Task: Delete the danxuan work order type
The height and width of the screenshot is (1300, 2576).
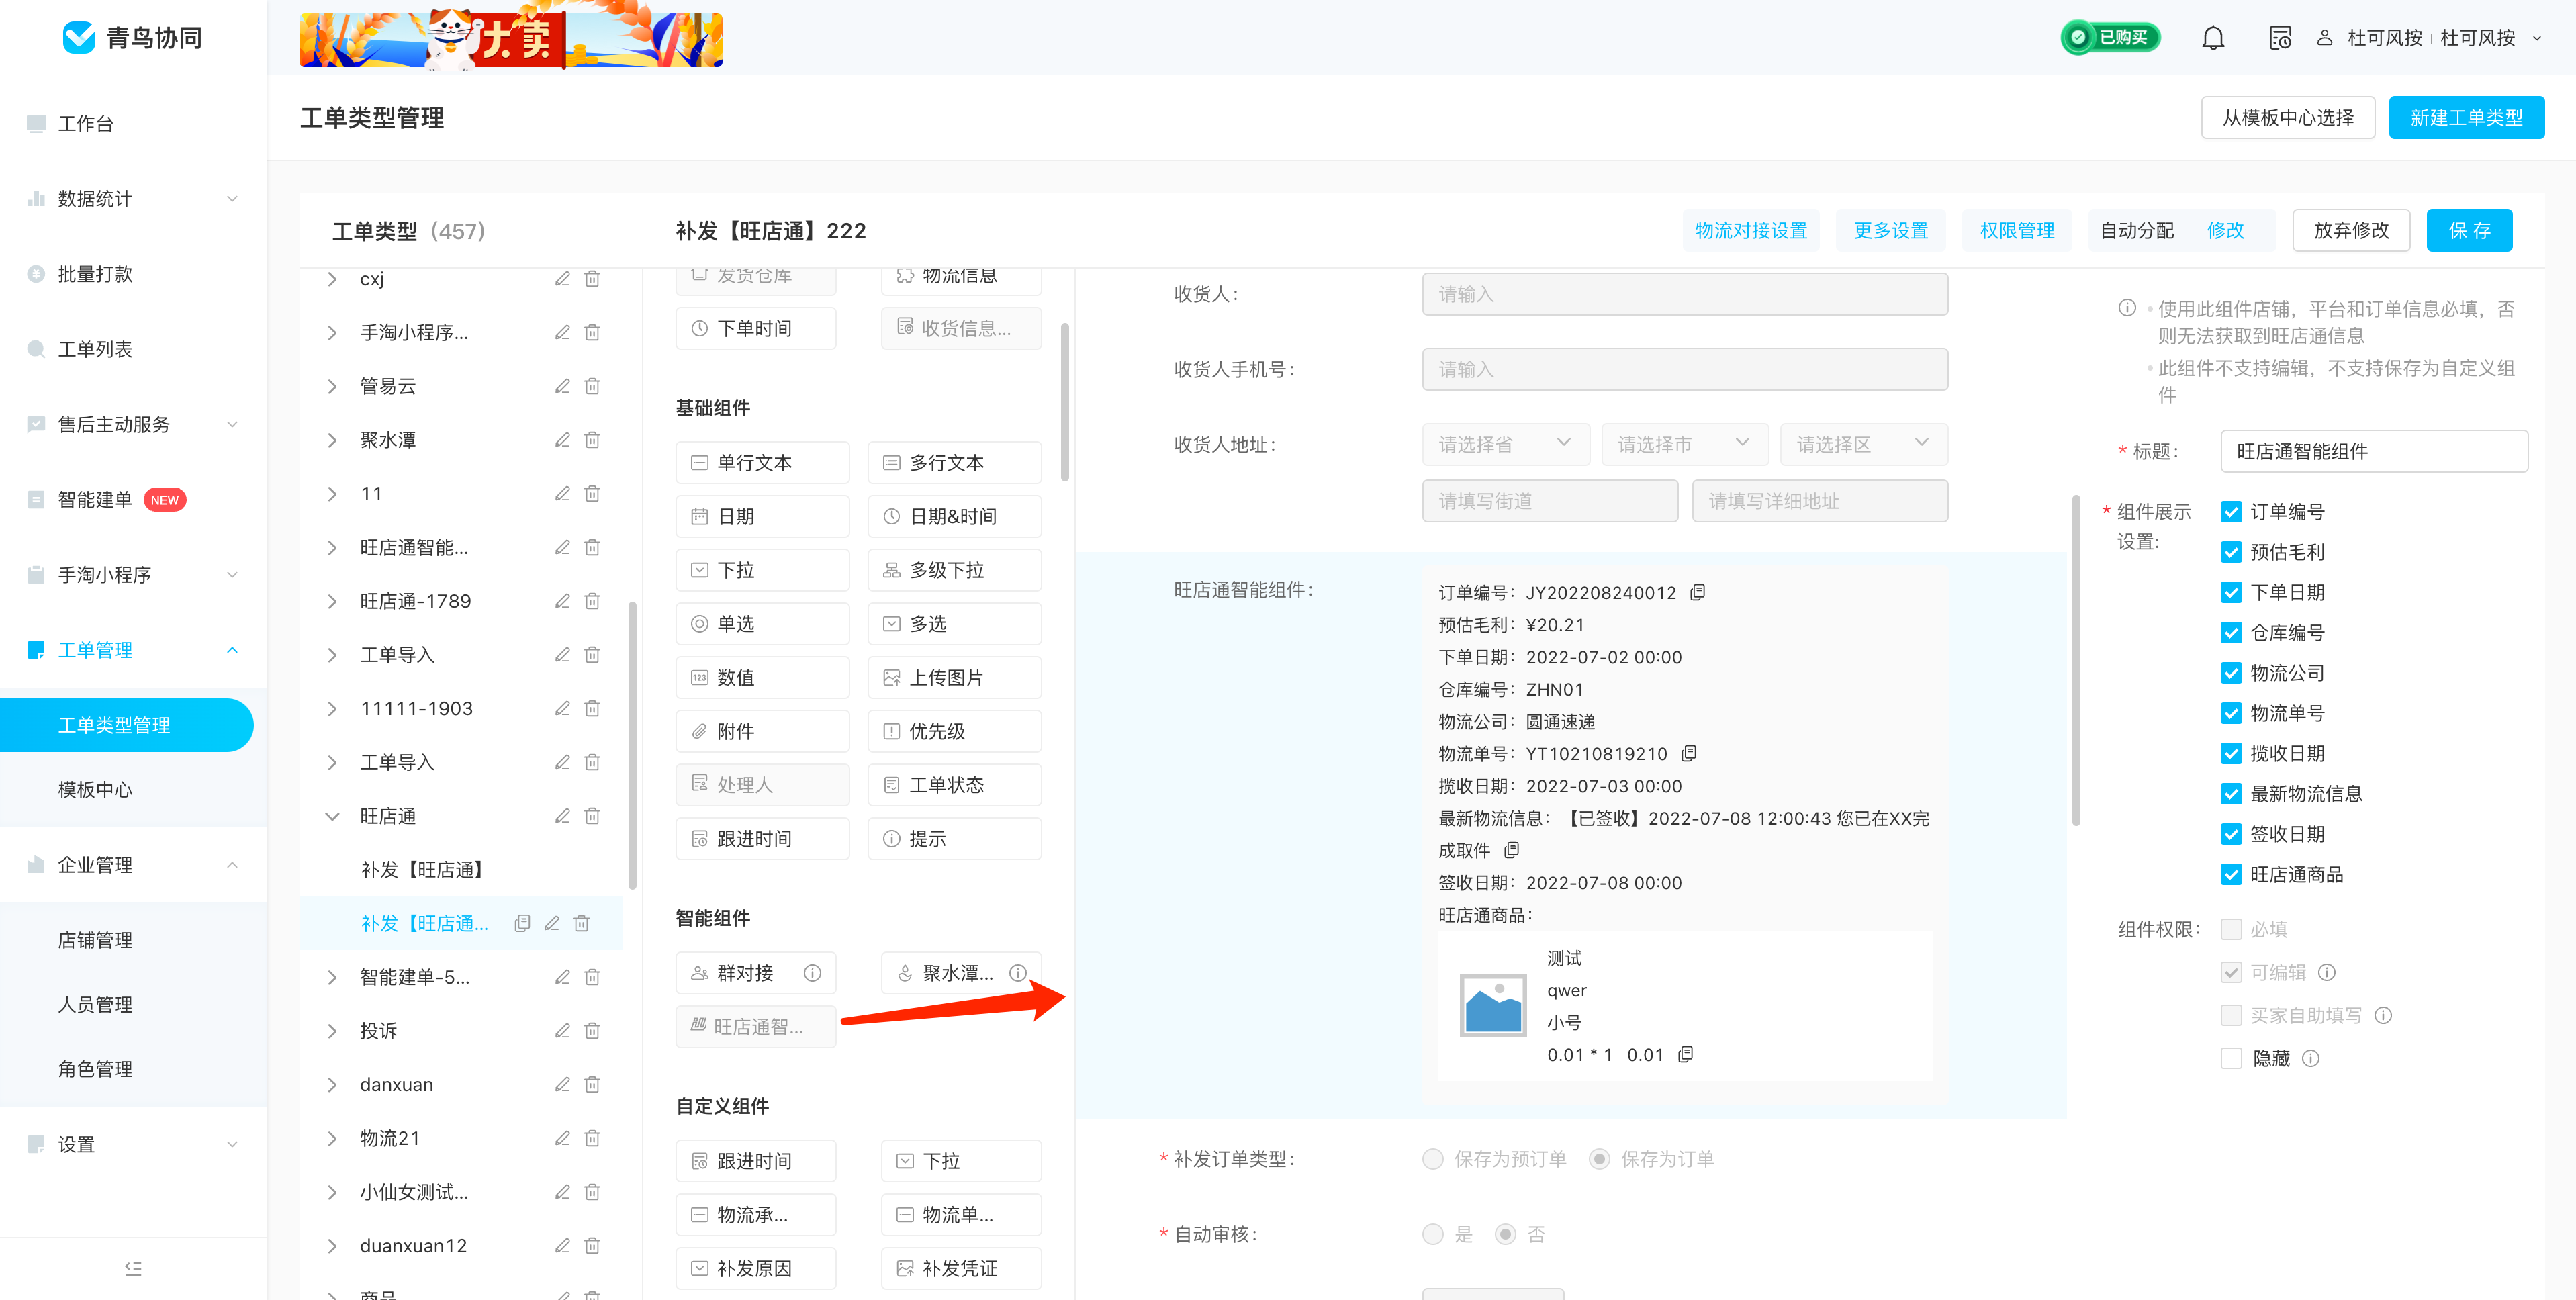Action: point(592,1084)
